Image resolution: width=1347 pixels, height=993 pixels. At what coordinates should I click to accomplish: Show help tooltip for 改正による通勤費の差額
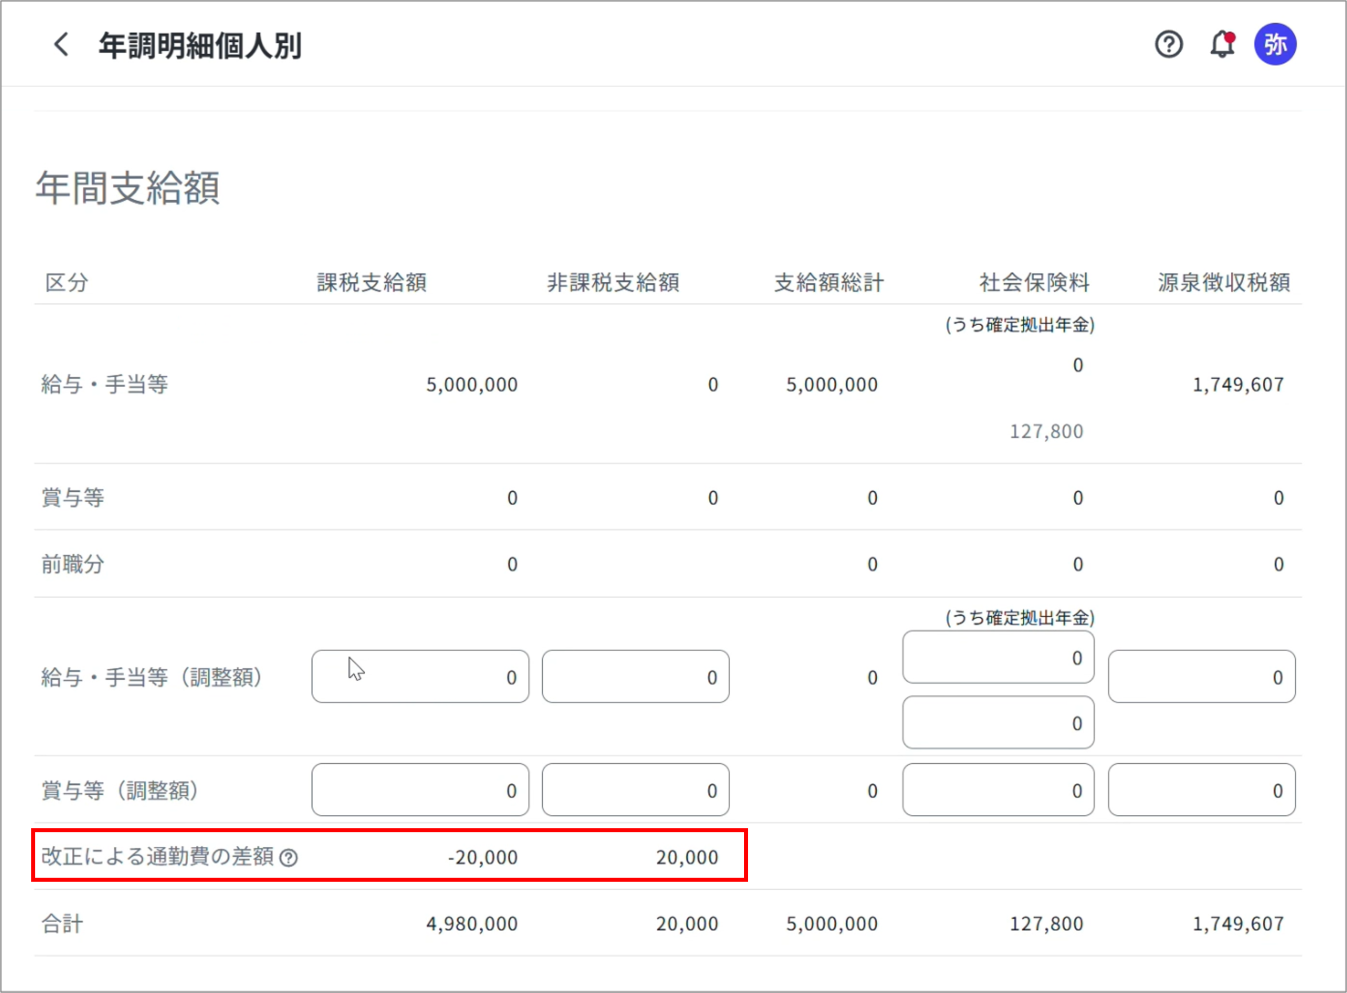[289, 858]
